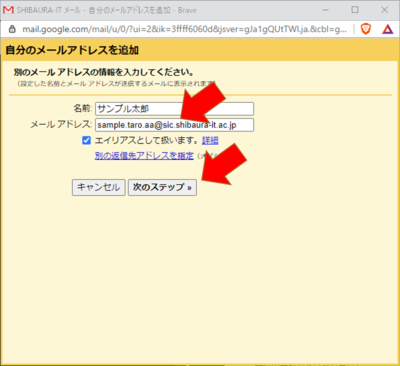Open the 詳細 link
Viewport: 400px width, 366px height.
(x=210, y=140)
